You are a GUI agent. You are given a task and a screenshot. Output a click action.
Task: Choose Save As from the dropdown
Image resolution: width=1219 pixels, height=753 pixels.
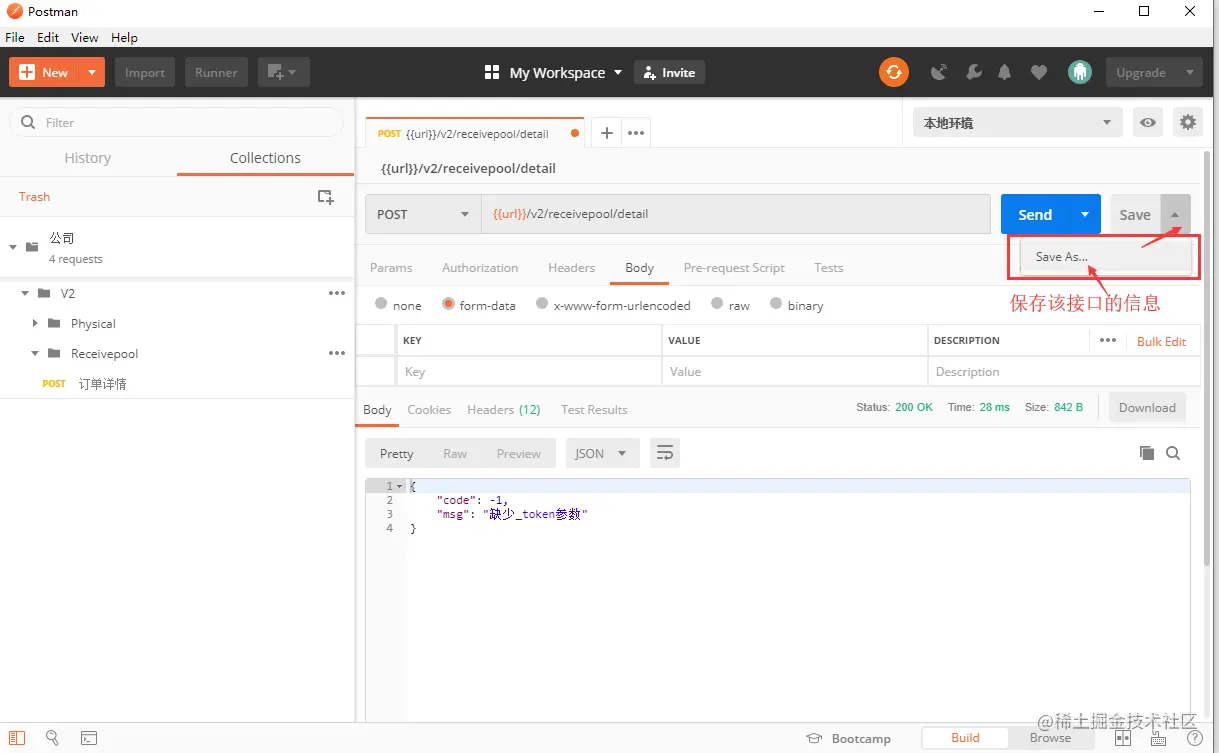coord(1106,257)
